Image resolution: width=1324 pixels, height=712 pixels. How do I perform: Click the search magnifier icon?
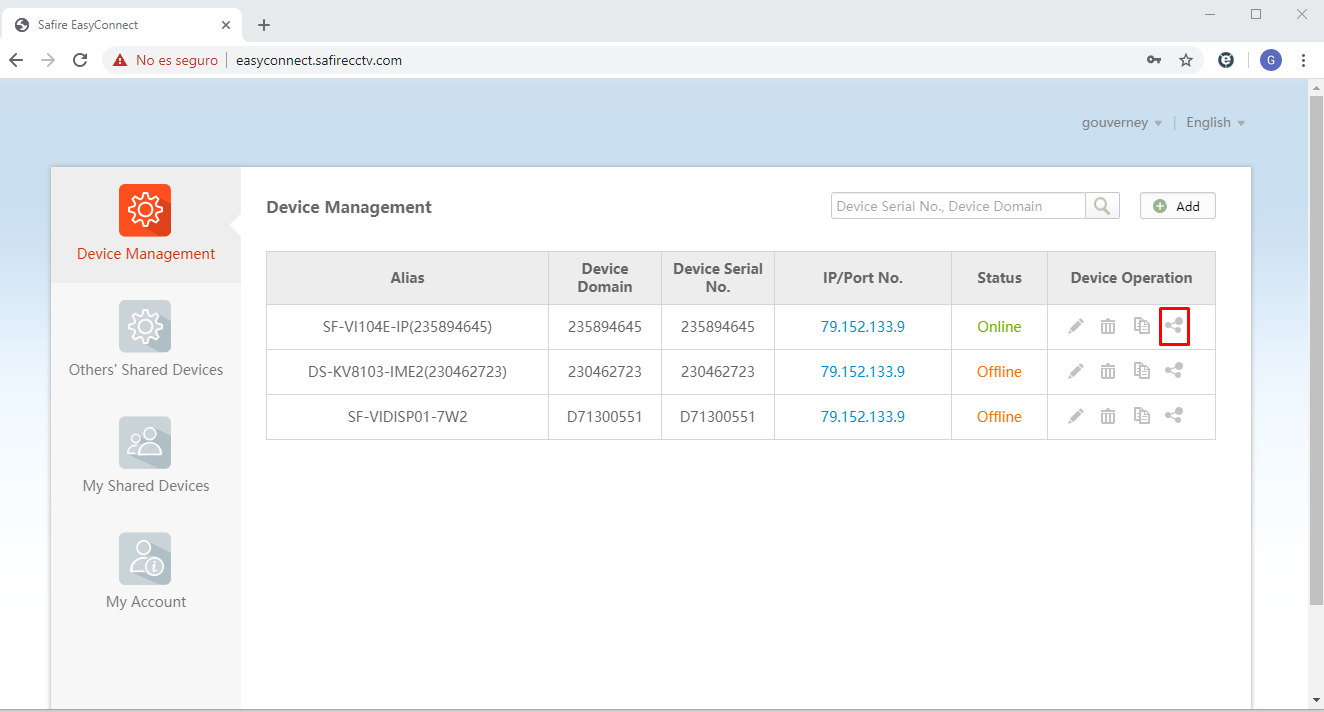(x=1102, y=205)
